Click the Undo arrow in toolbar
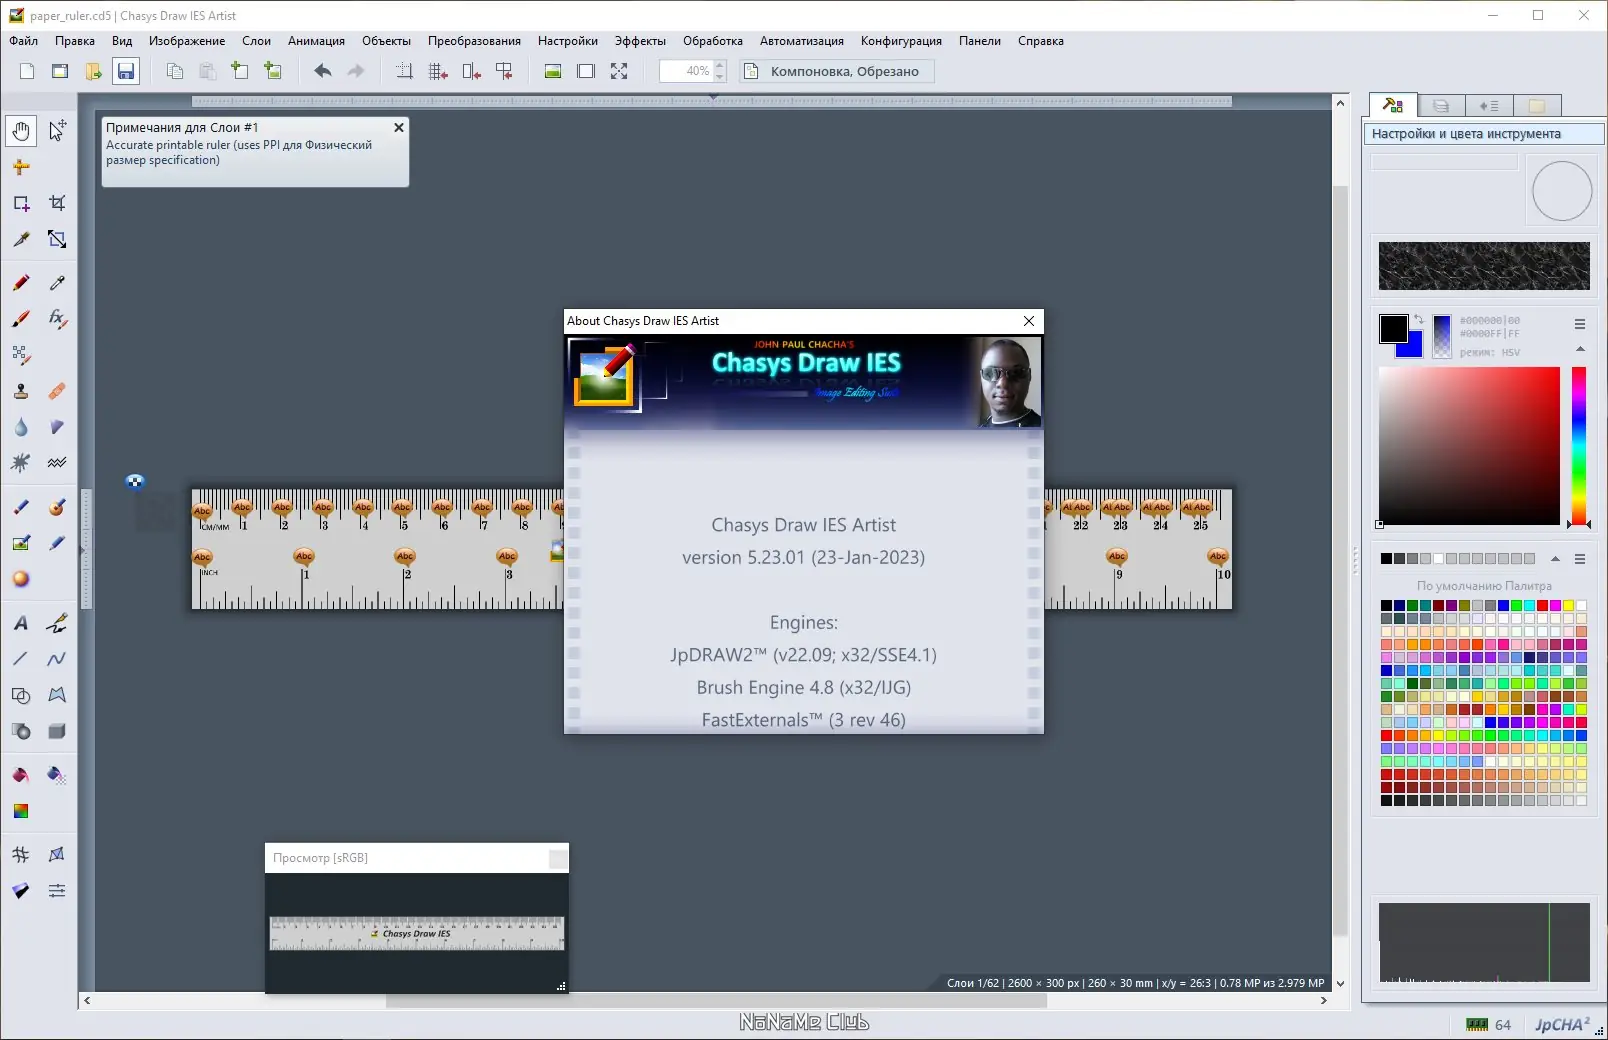 pyautogui.click(x=322, y=71)
